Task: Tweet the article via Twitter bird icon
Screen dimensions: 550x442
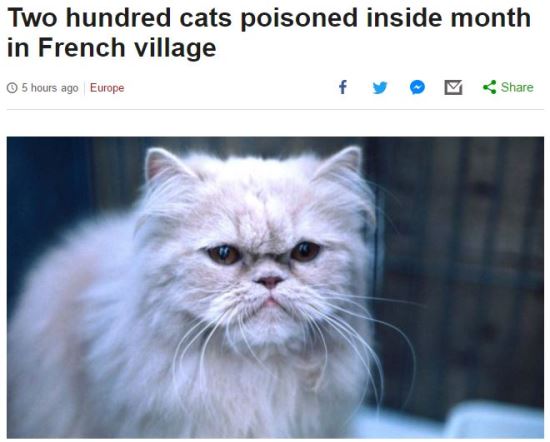Action: click(380, 87)
